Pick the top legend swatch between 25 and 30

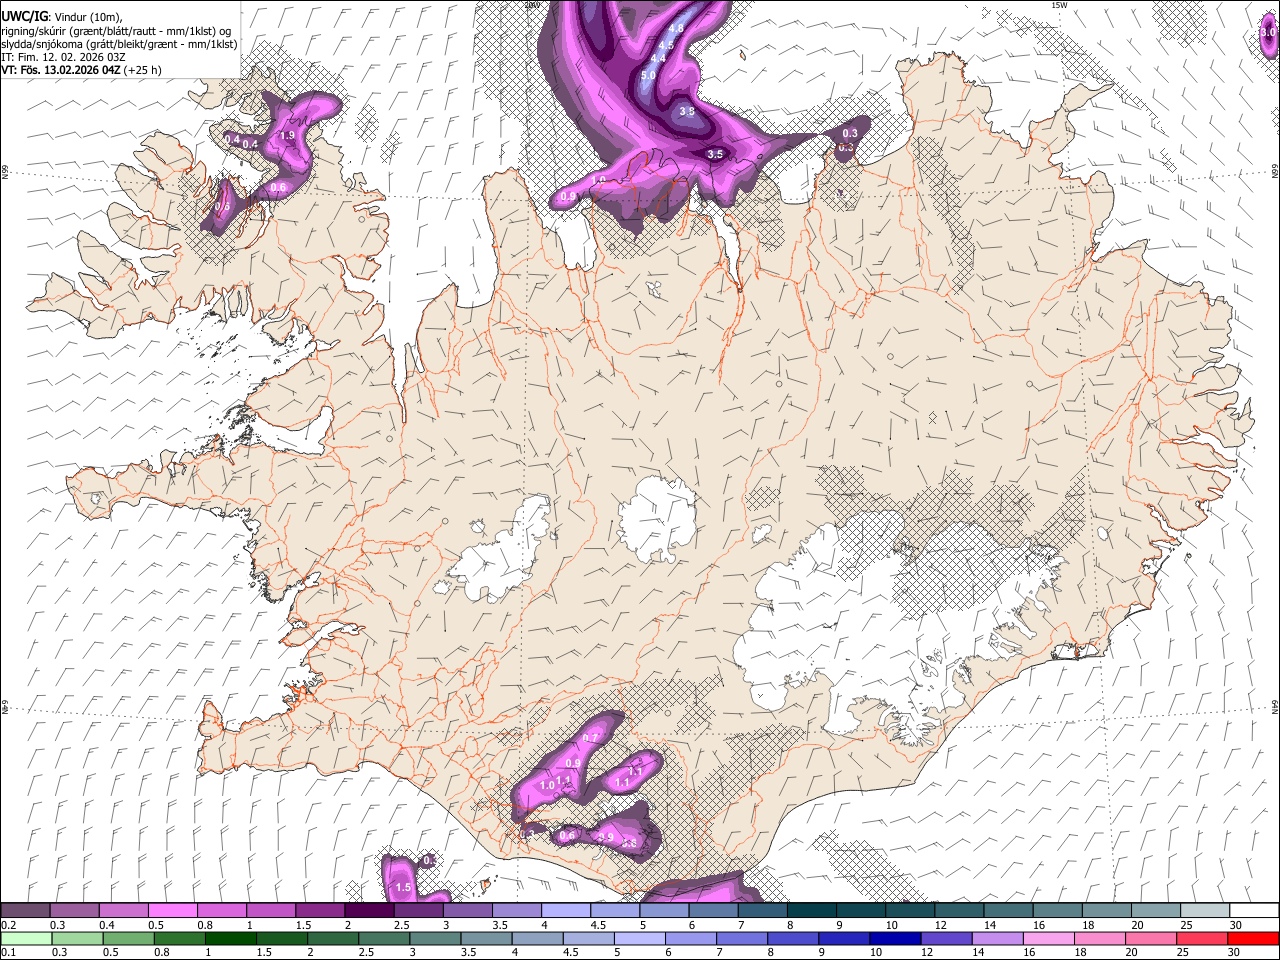1206,911
